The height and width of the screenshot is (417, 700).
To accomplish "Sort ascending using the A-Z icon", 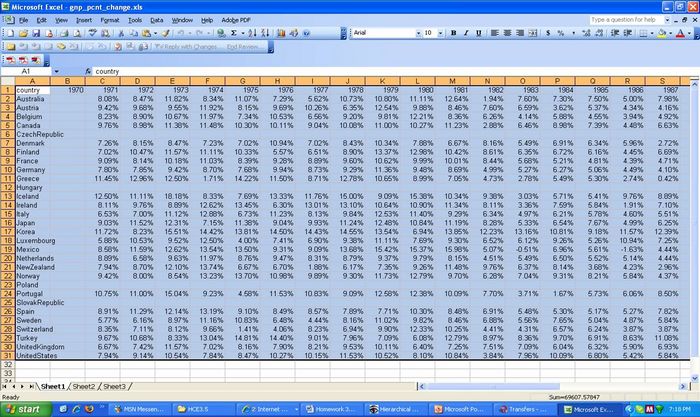I will (250, 33).
